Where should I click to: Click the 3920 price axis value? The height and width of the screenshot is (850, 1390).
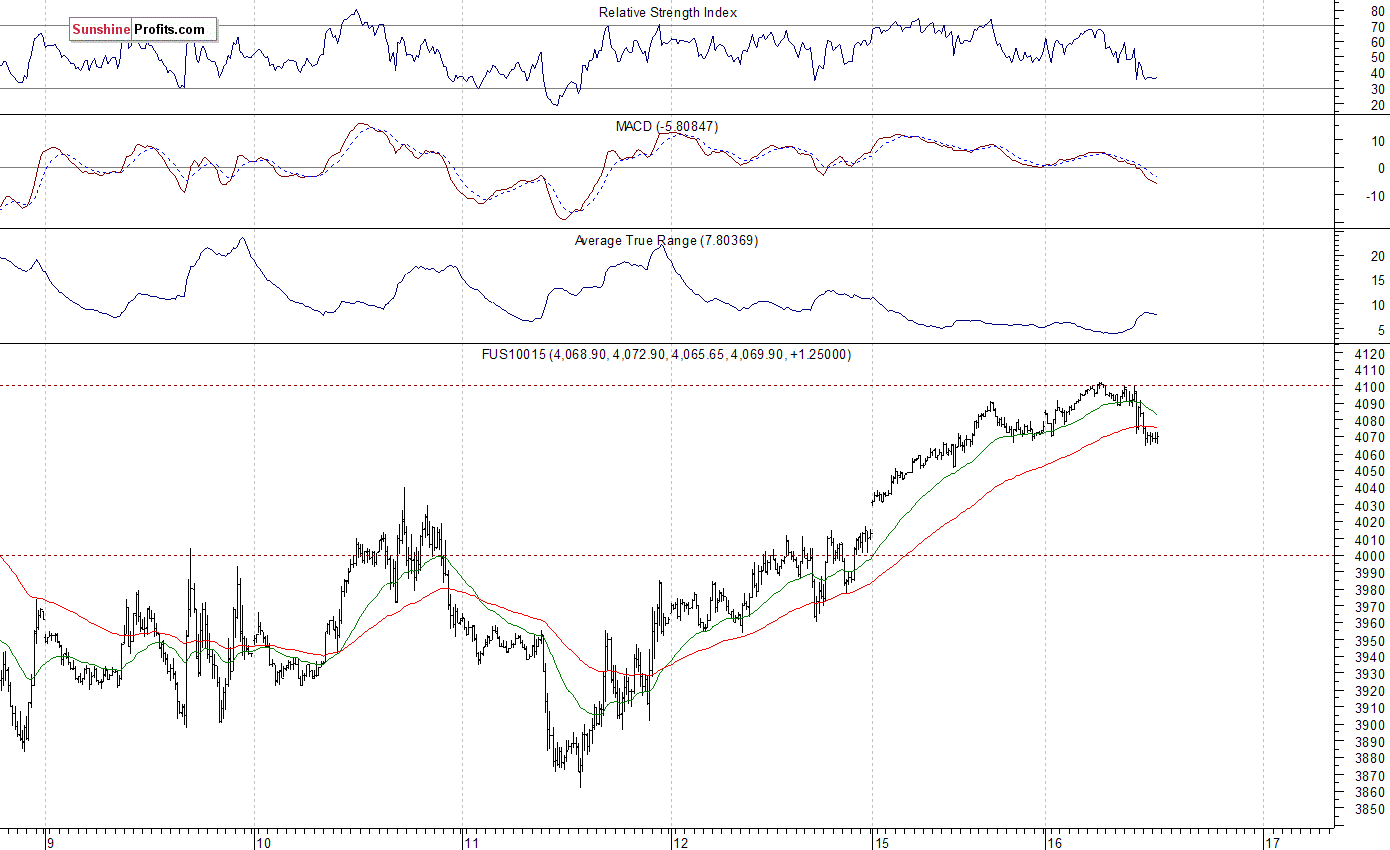[1369, 691]
